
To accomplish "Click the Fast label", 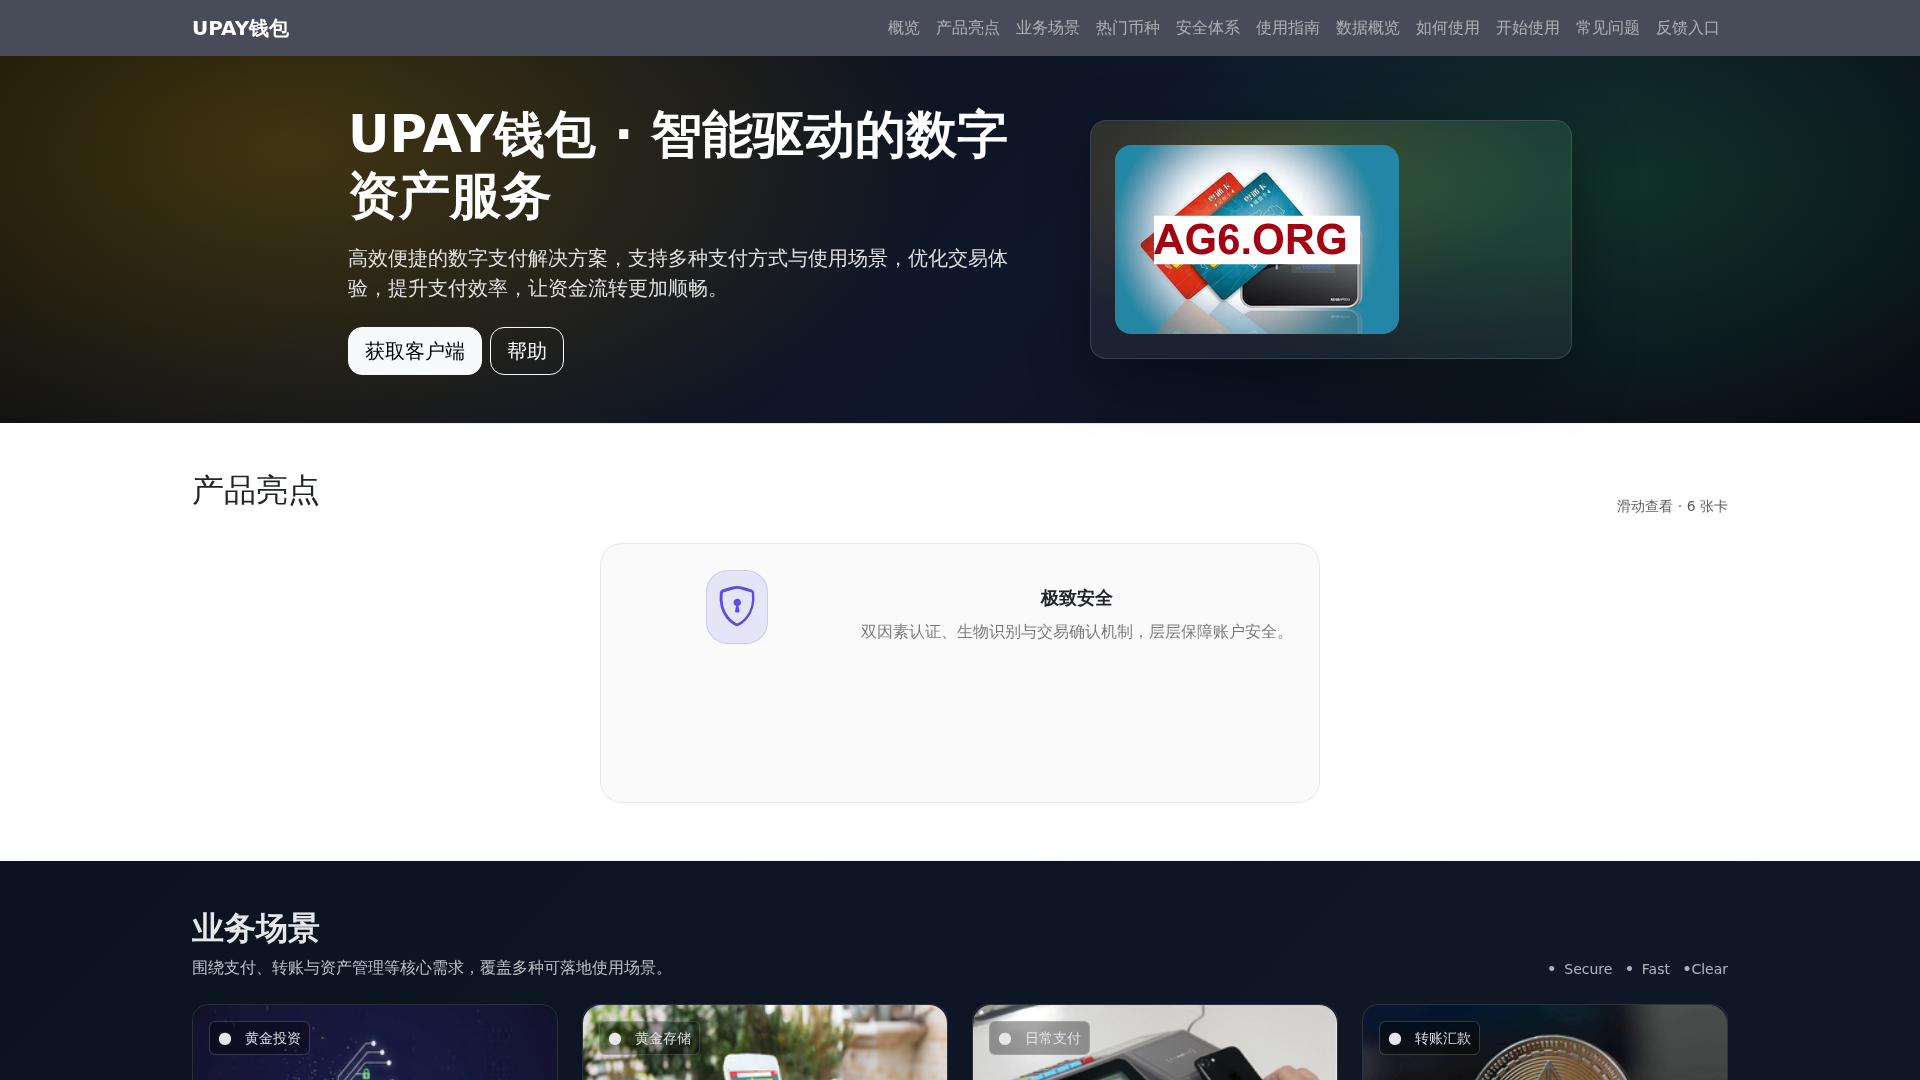I will pos(1655,969).
